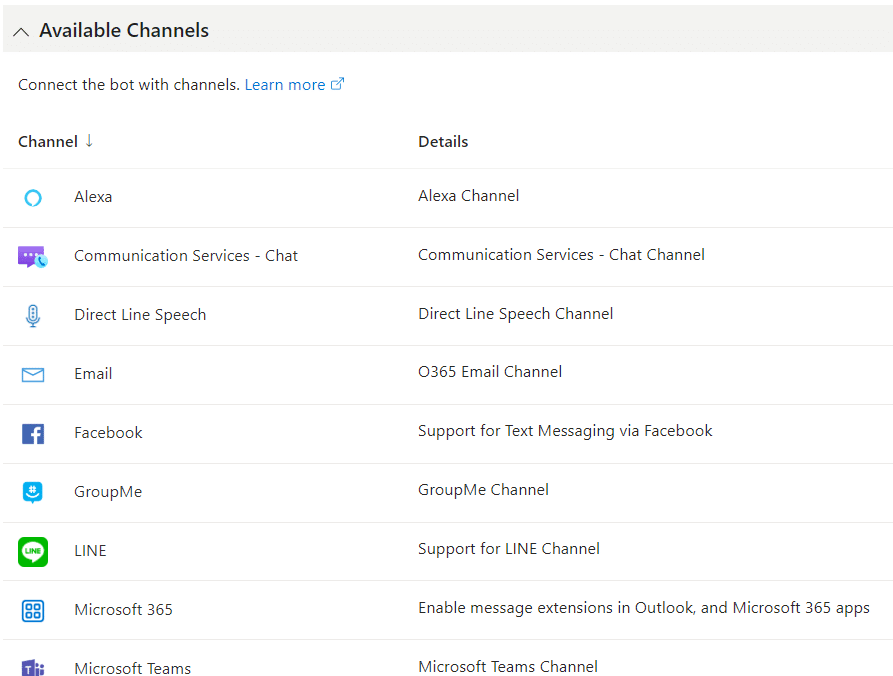Collapse the Available Channels section
Image resolution: width=893 pixels, height=676 pixels.
21,31
